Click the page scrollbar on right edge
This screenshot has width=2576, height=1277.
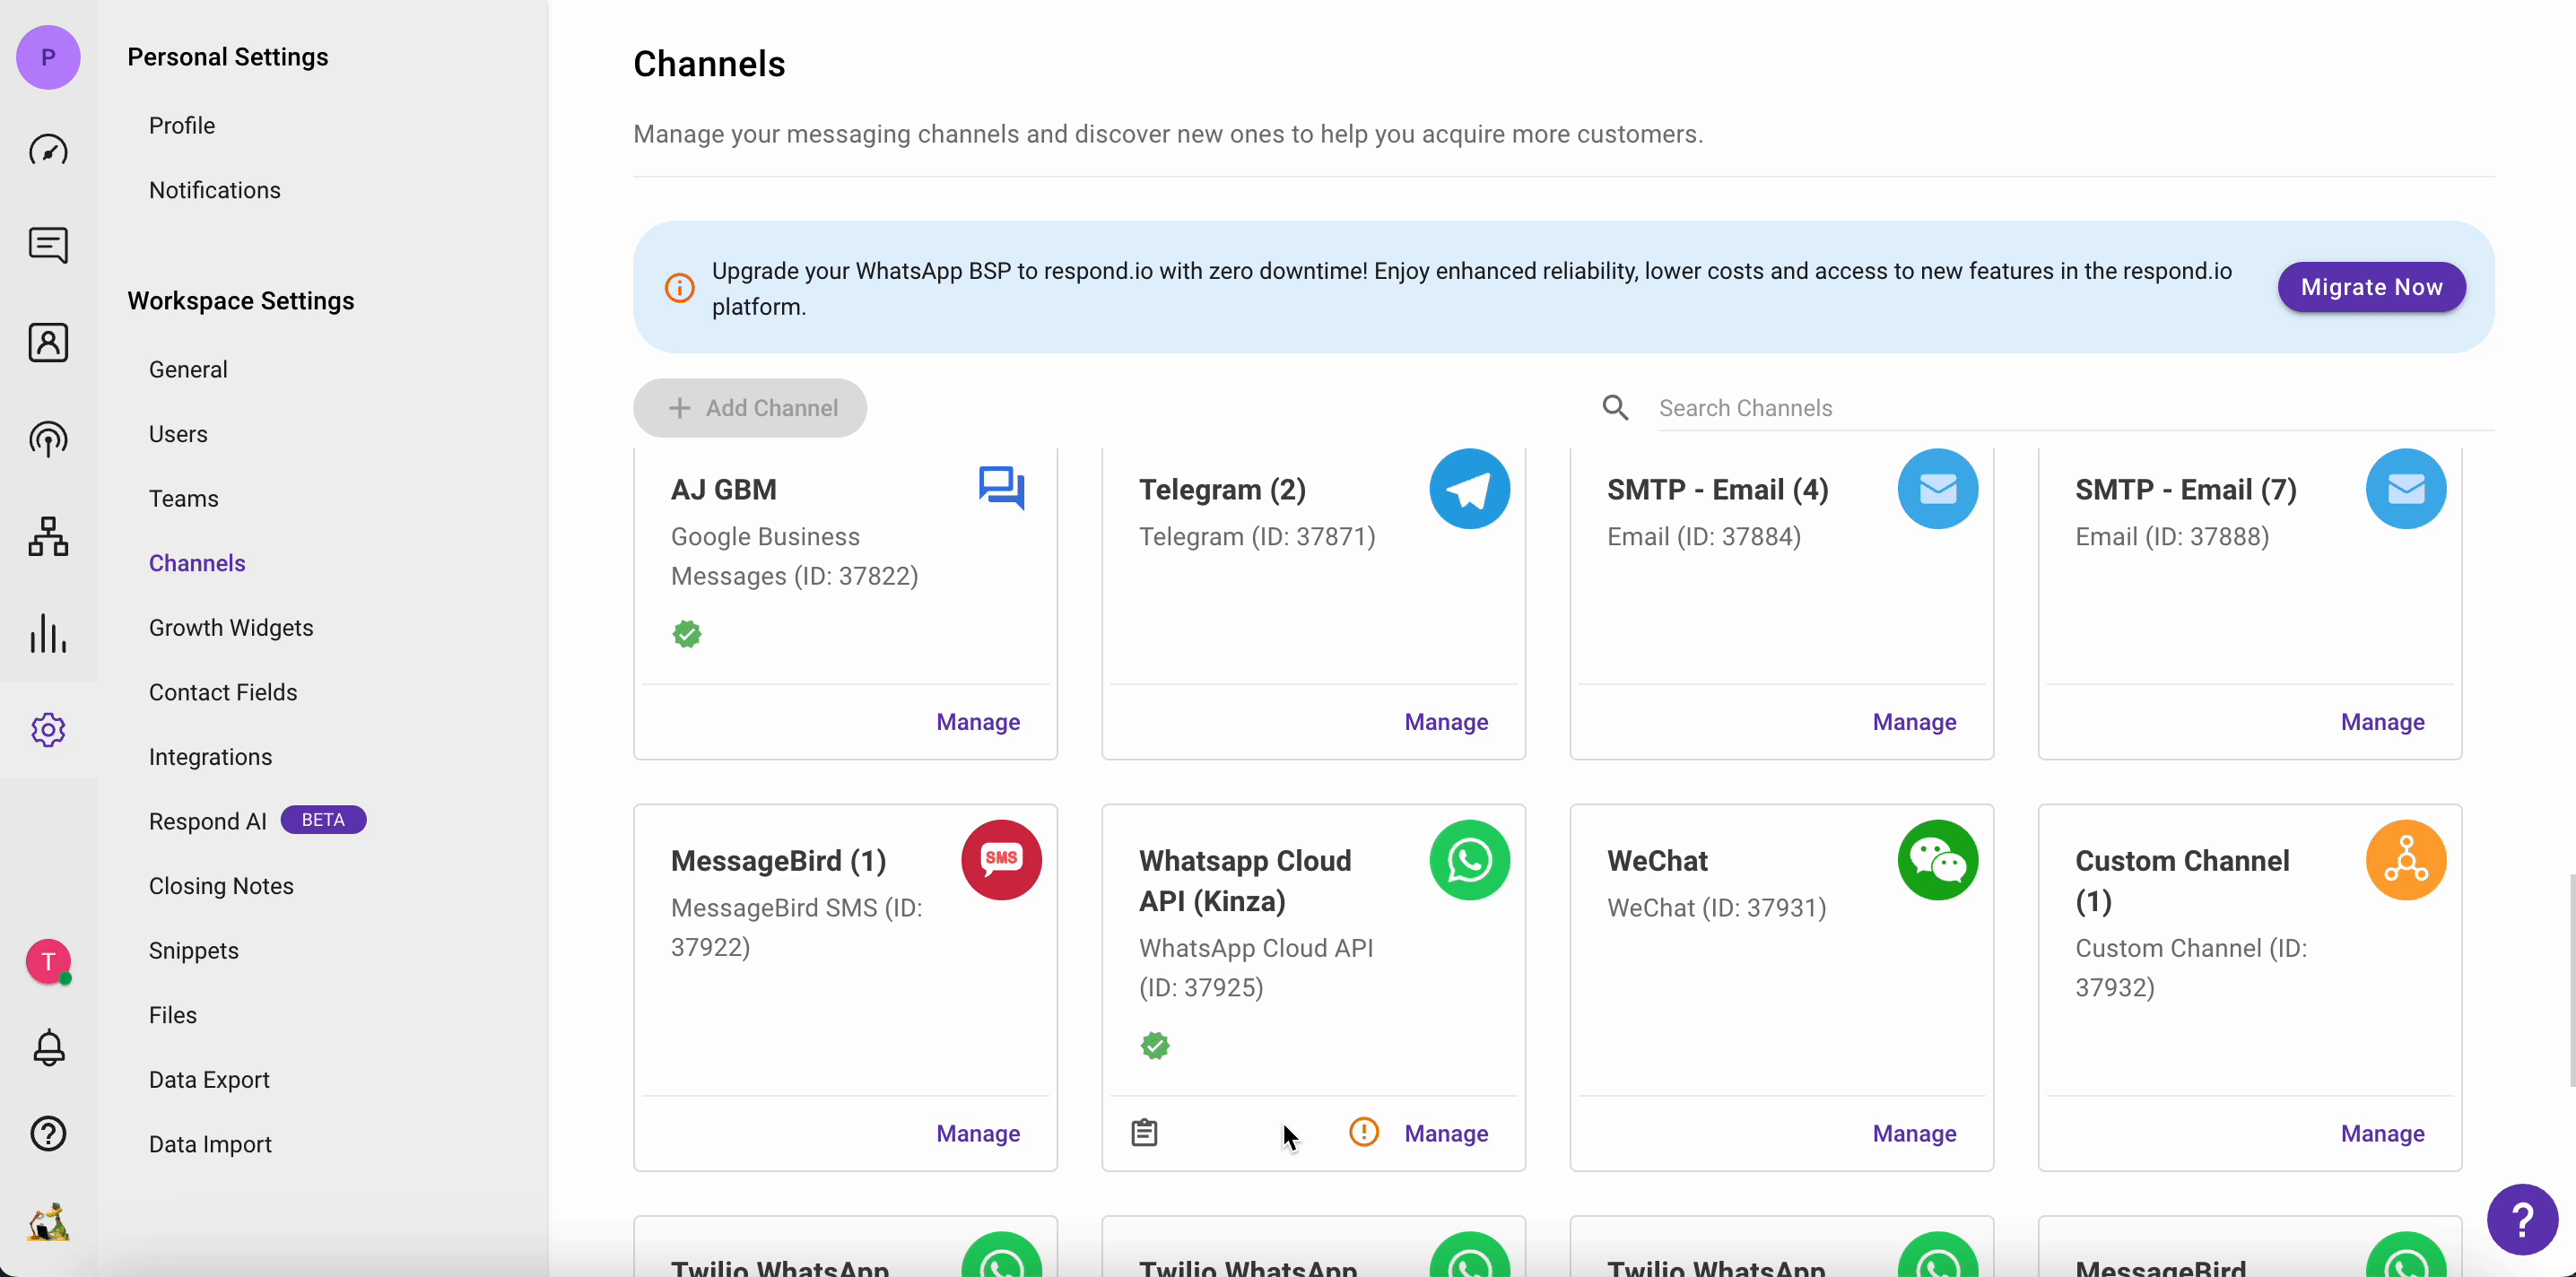(x=2571, y=980)
